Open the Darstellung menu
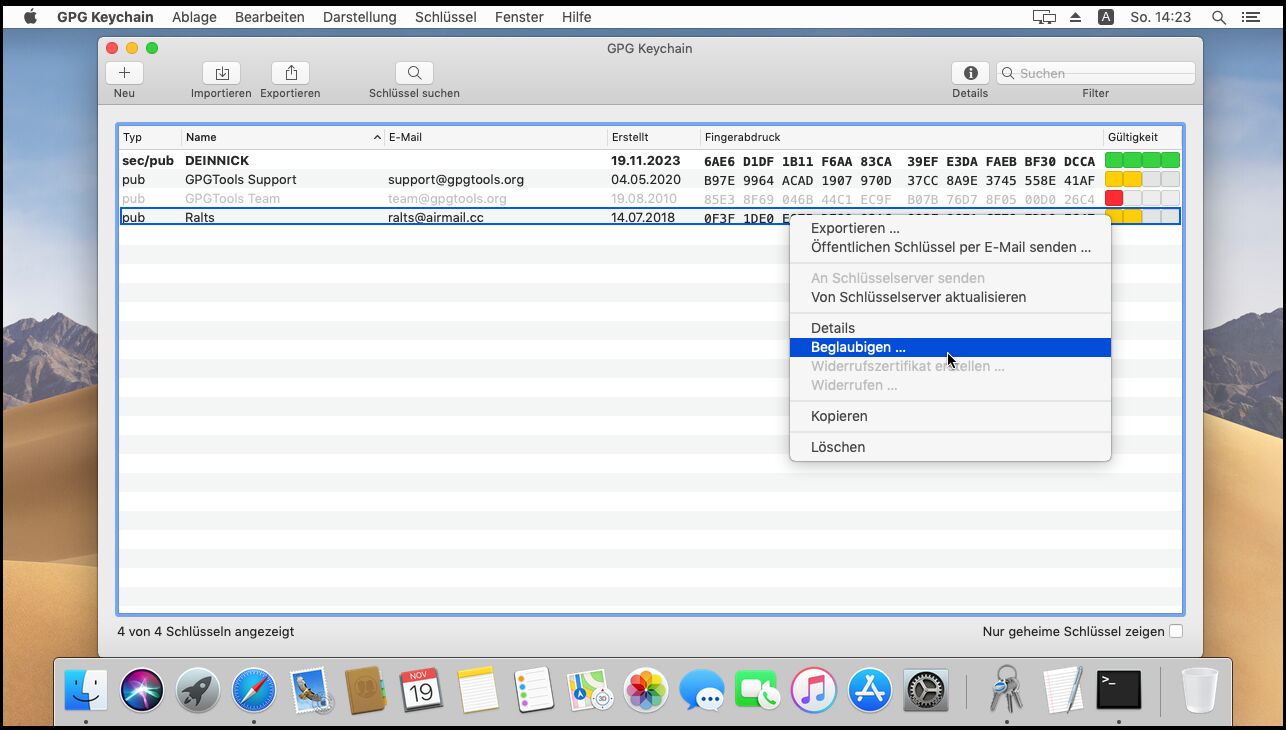This screenshot has width=1286, height=730. point(359,17)
